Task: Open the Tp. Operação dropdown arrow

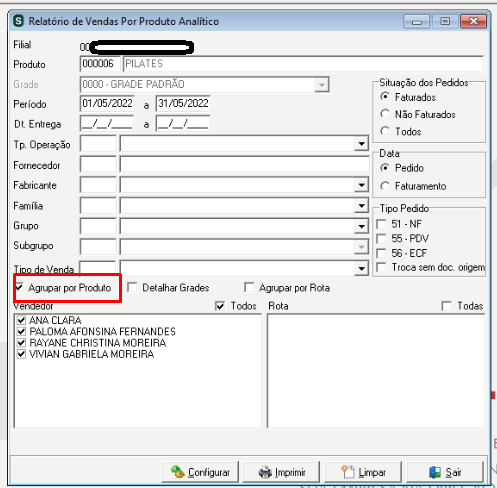Action: [361, 144]
